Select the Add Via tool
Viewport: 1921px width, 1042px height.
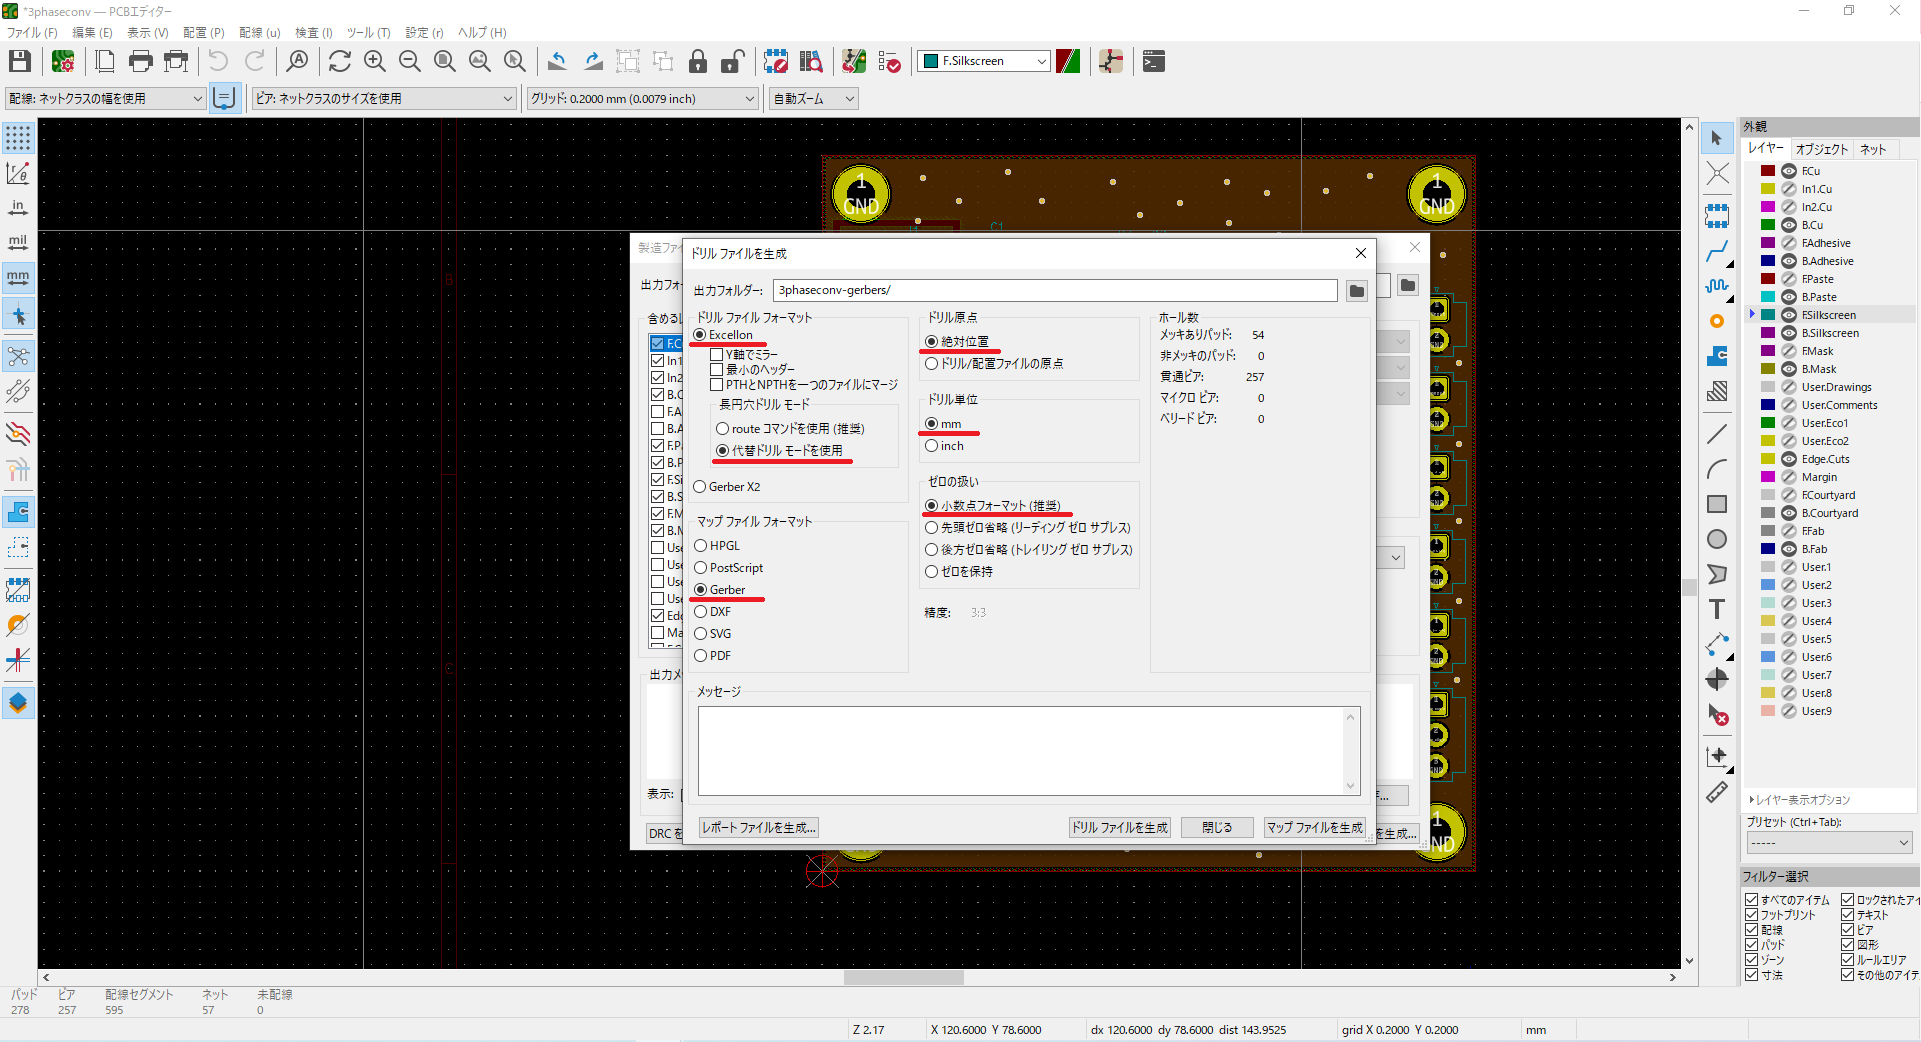tap(1717, 321)
